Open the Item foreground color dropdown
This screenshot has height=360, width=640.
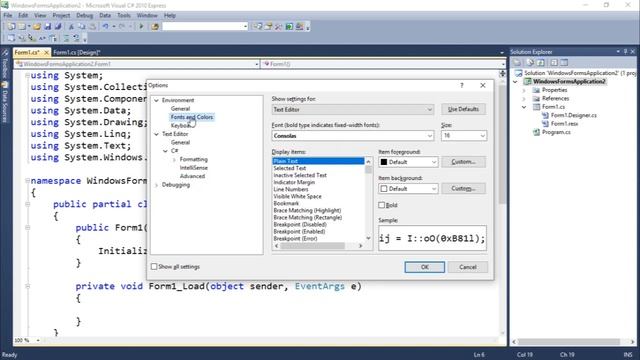(x=408, y=162)
